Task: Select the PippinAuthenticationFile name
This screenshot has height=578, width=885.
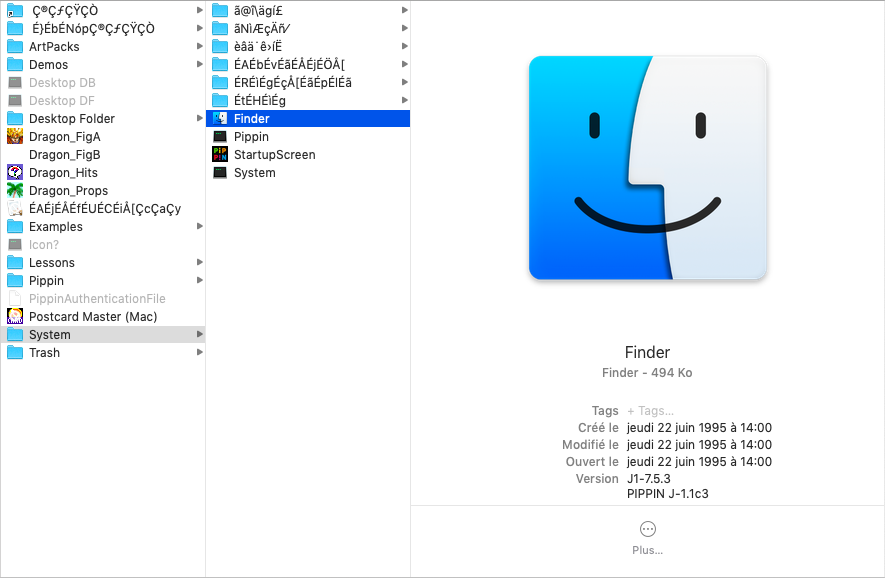Action: pyautogui.click(x=97, y=299)
